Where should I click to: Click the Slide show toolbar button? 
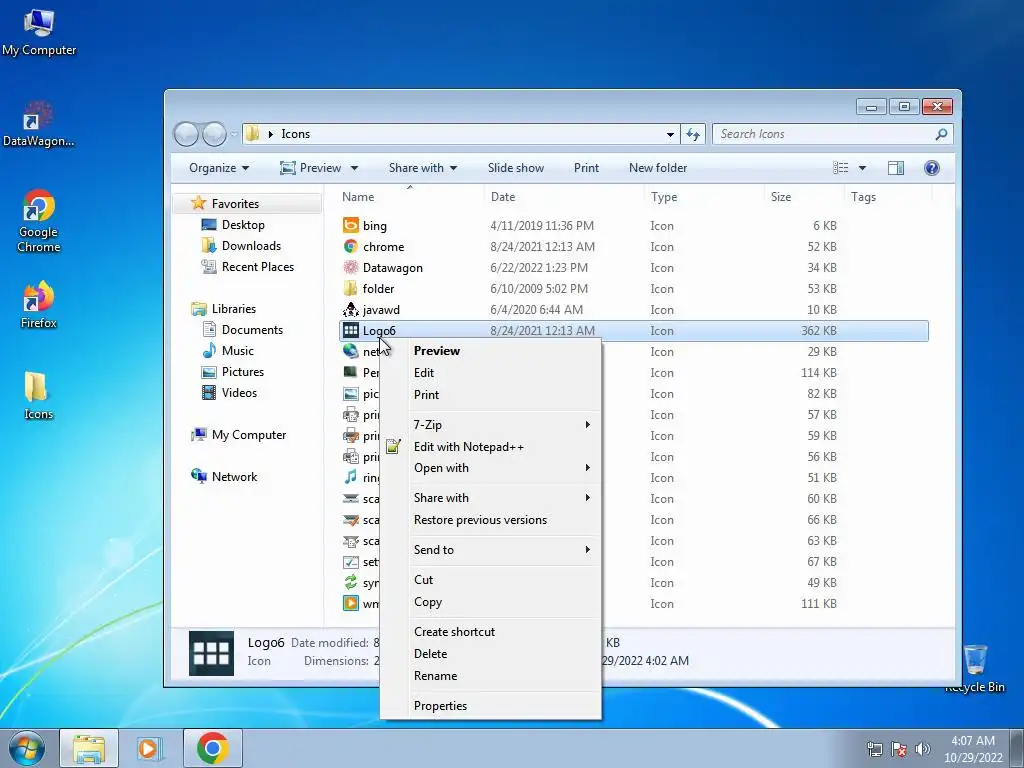tap(516, 168)
